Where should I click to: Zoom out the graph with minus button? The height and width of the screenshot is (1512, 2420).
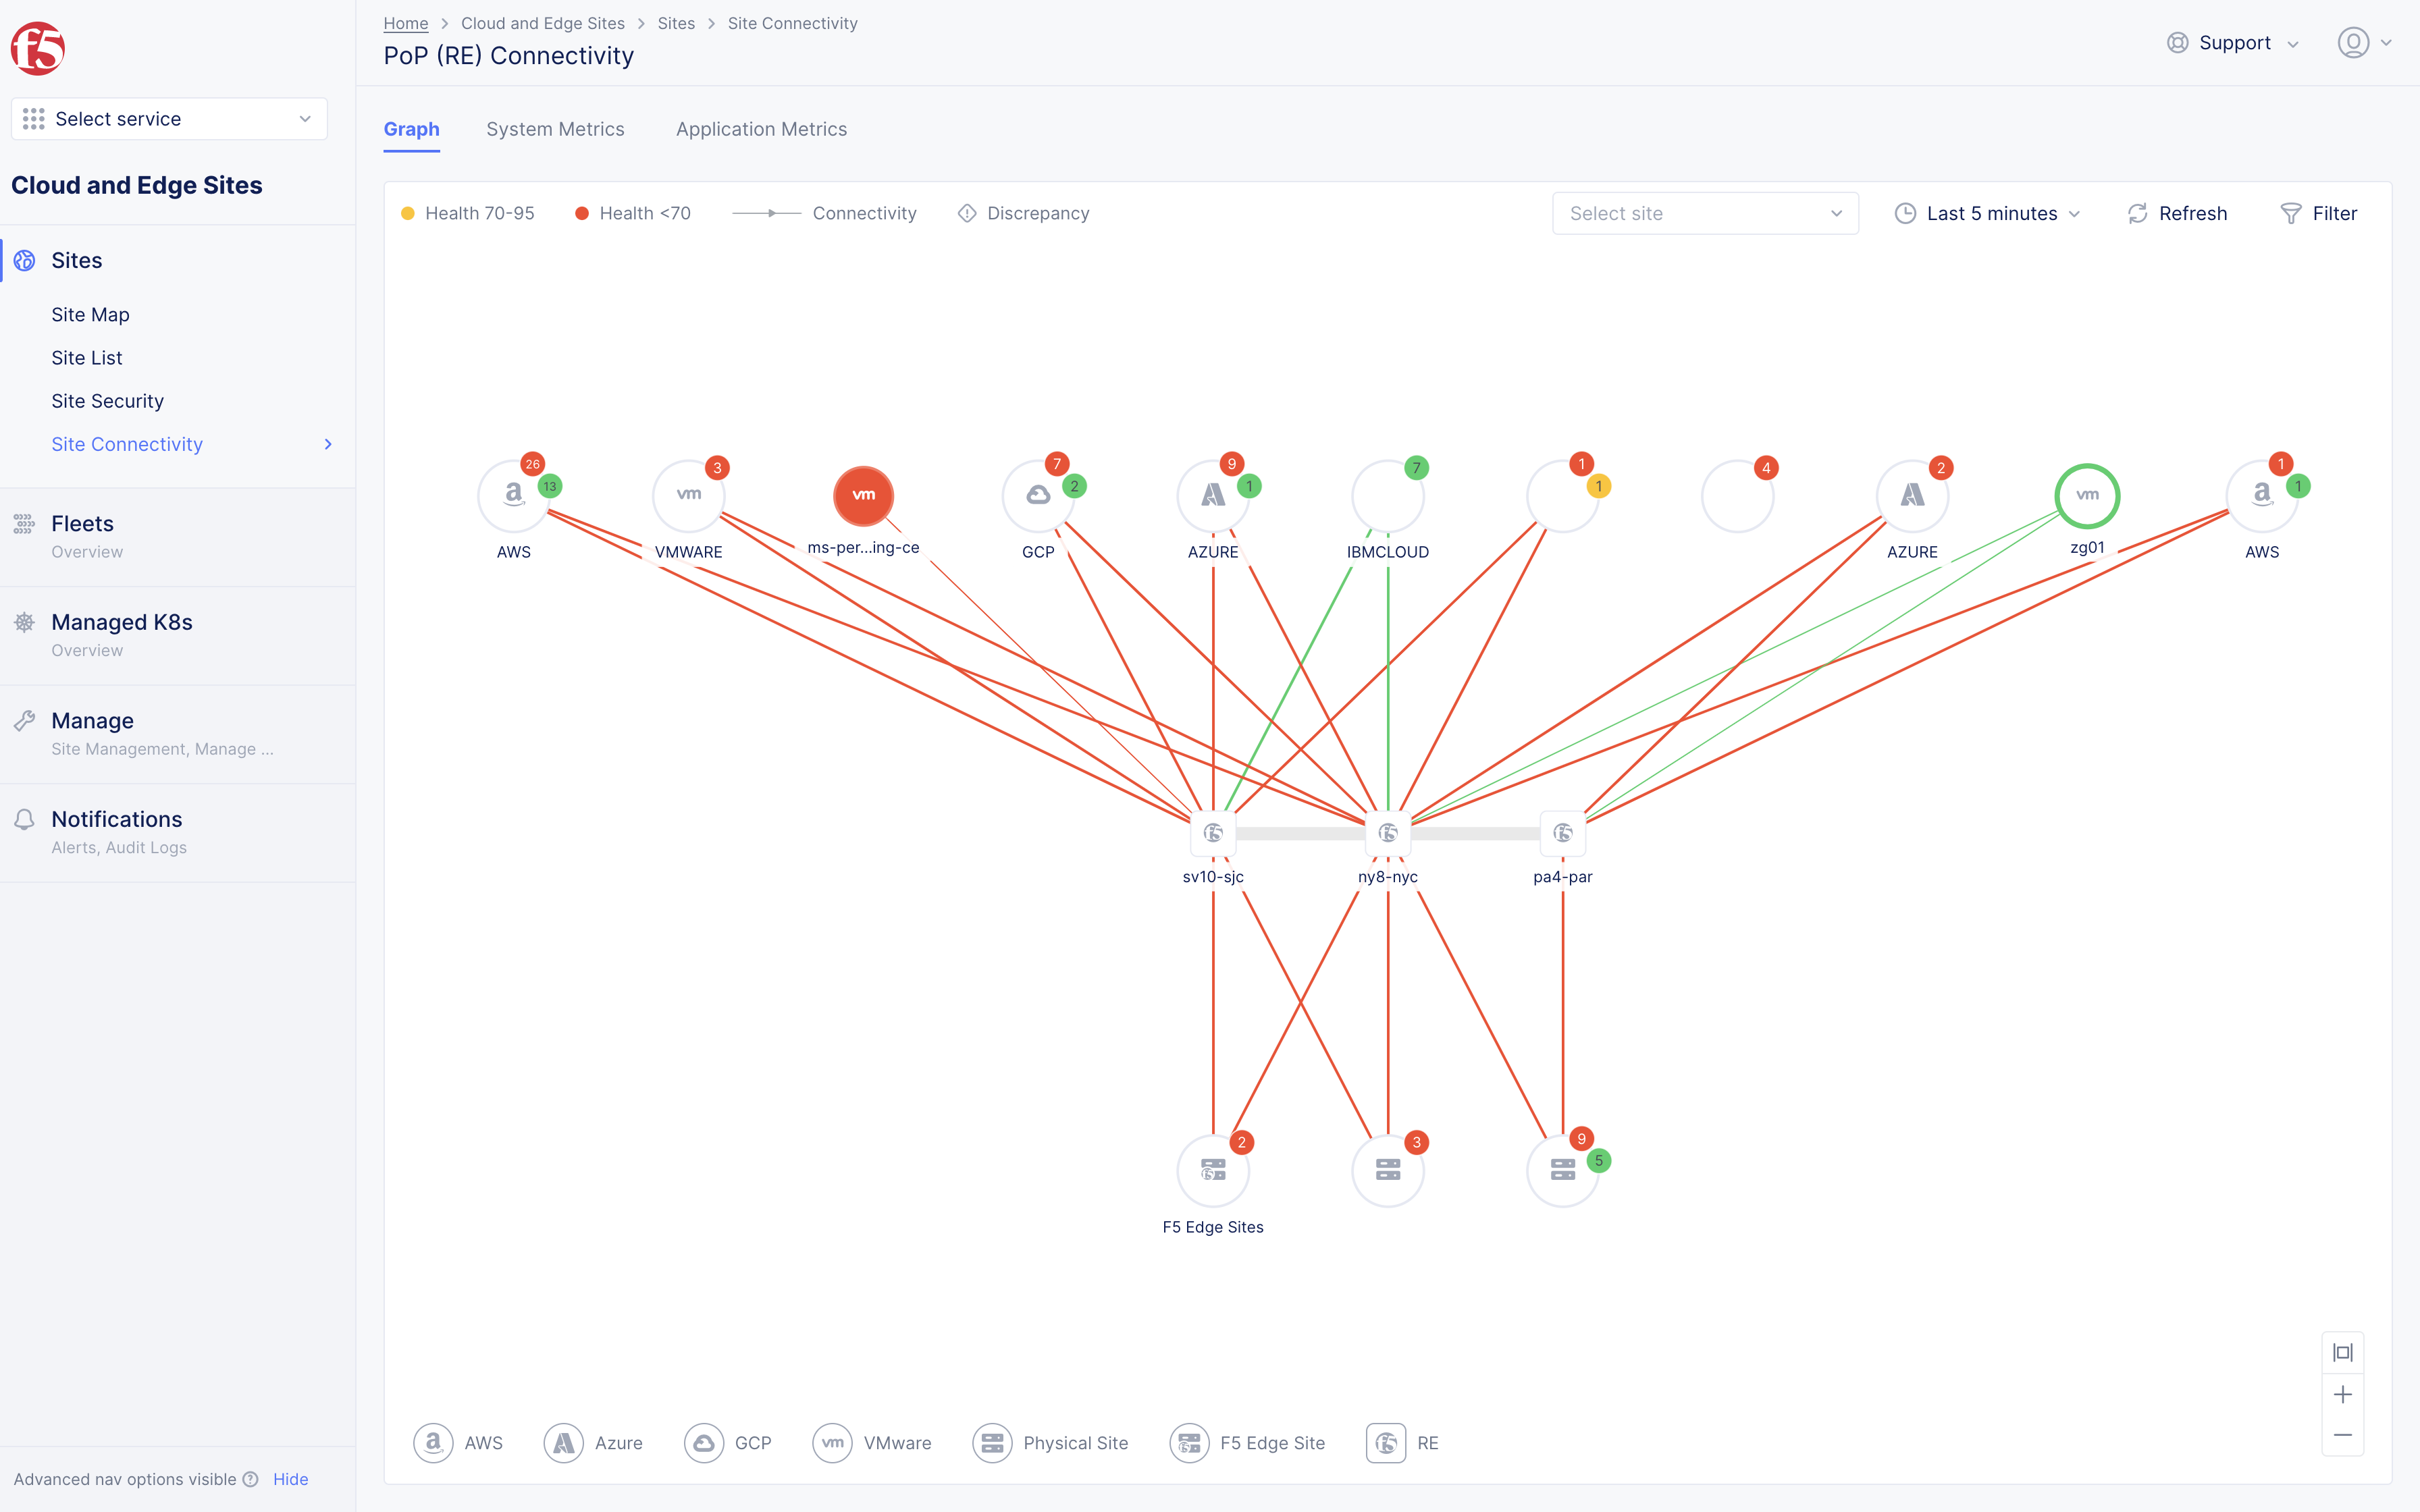click(2343, 1435)
